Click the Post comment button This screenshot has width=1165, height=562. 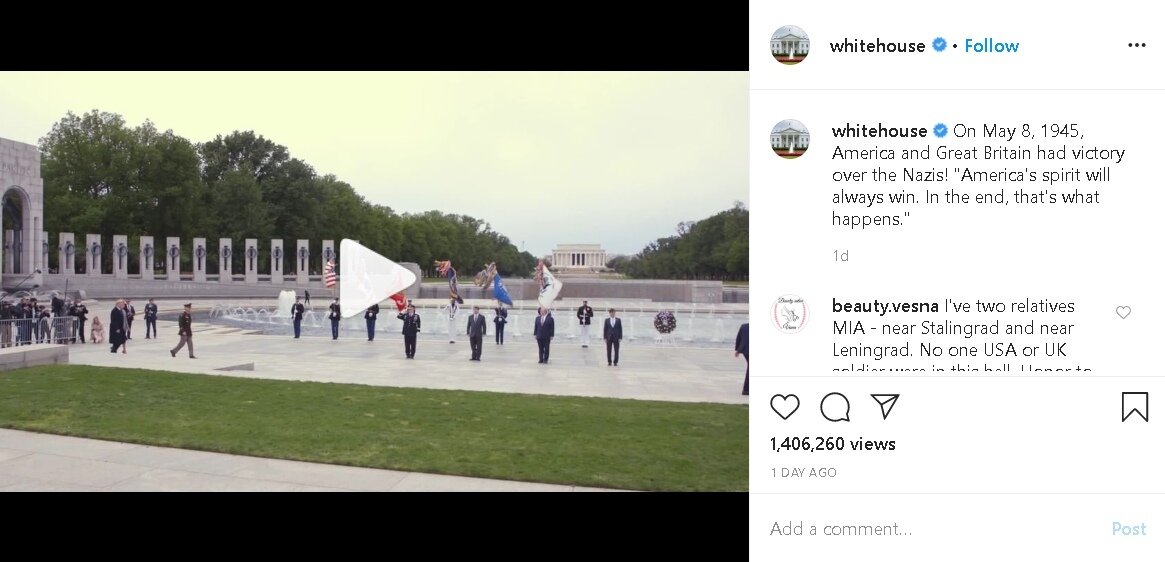pyautogui.click(x=1129, y=529)
